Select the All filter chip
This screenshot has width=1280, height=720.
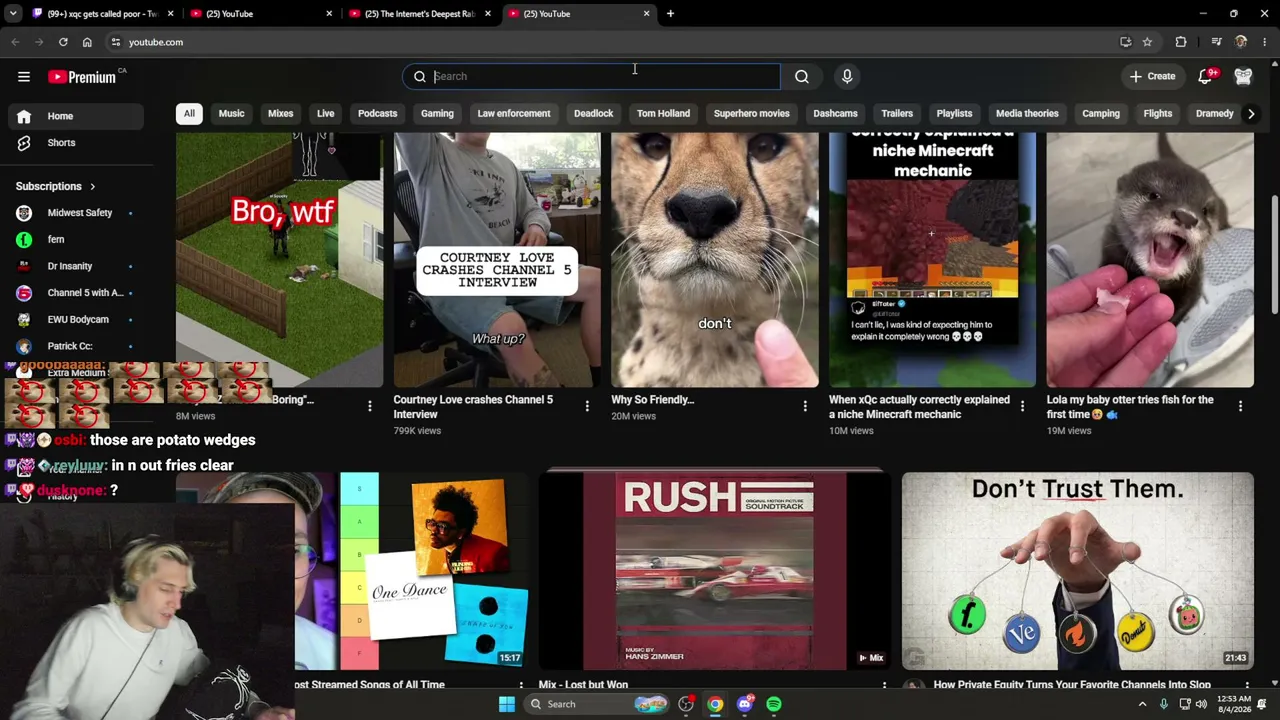[x=189, y=113]
